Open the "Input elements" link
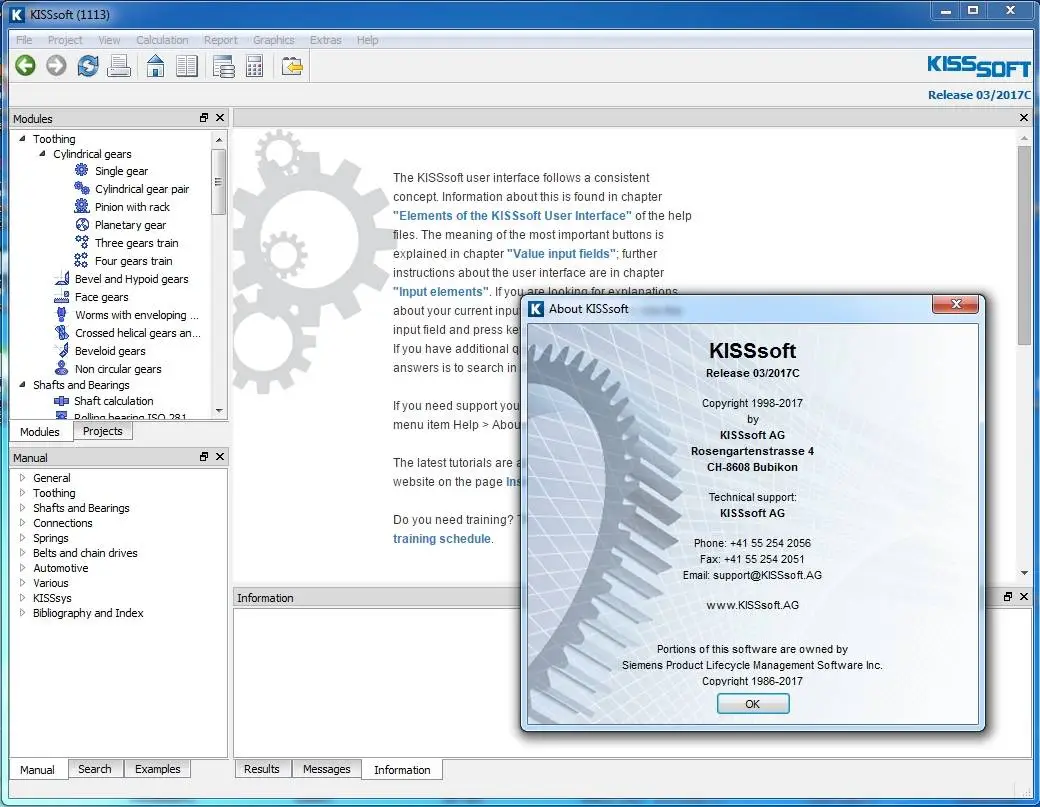Screen dimensions: 1040x807 point(440,292)
